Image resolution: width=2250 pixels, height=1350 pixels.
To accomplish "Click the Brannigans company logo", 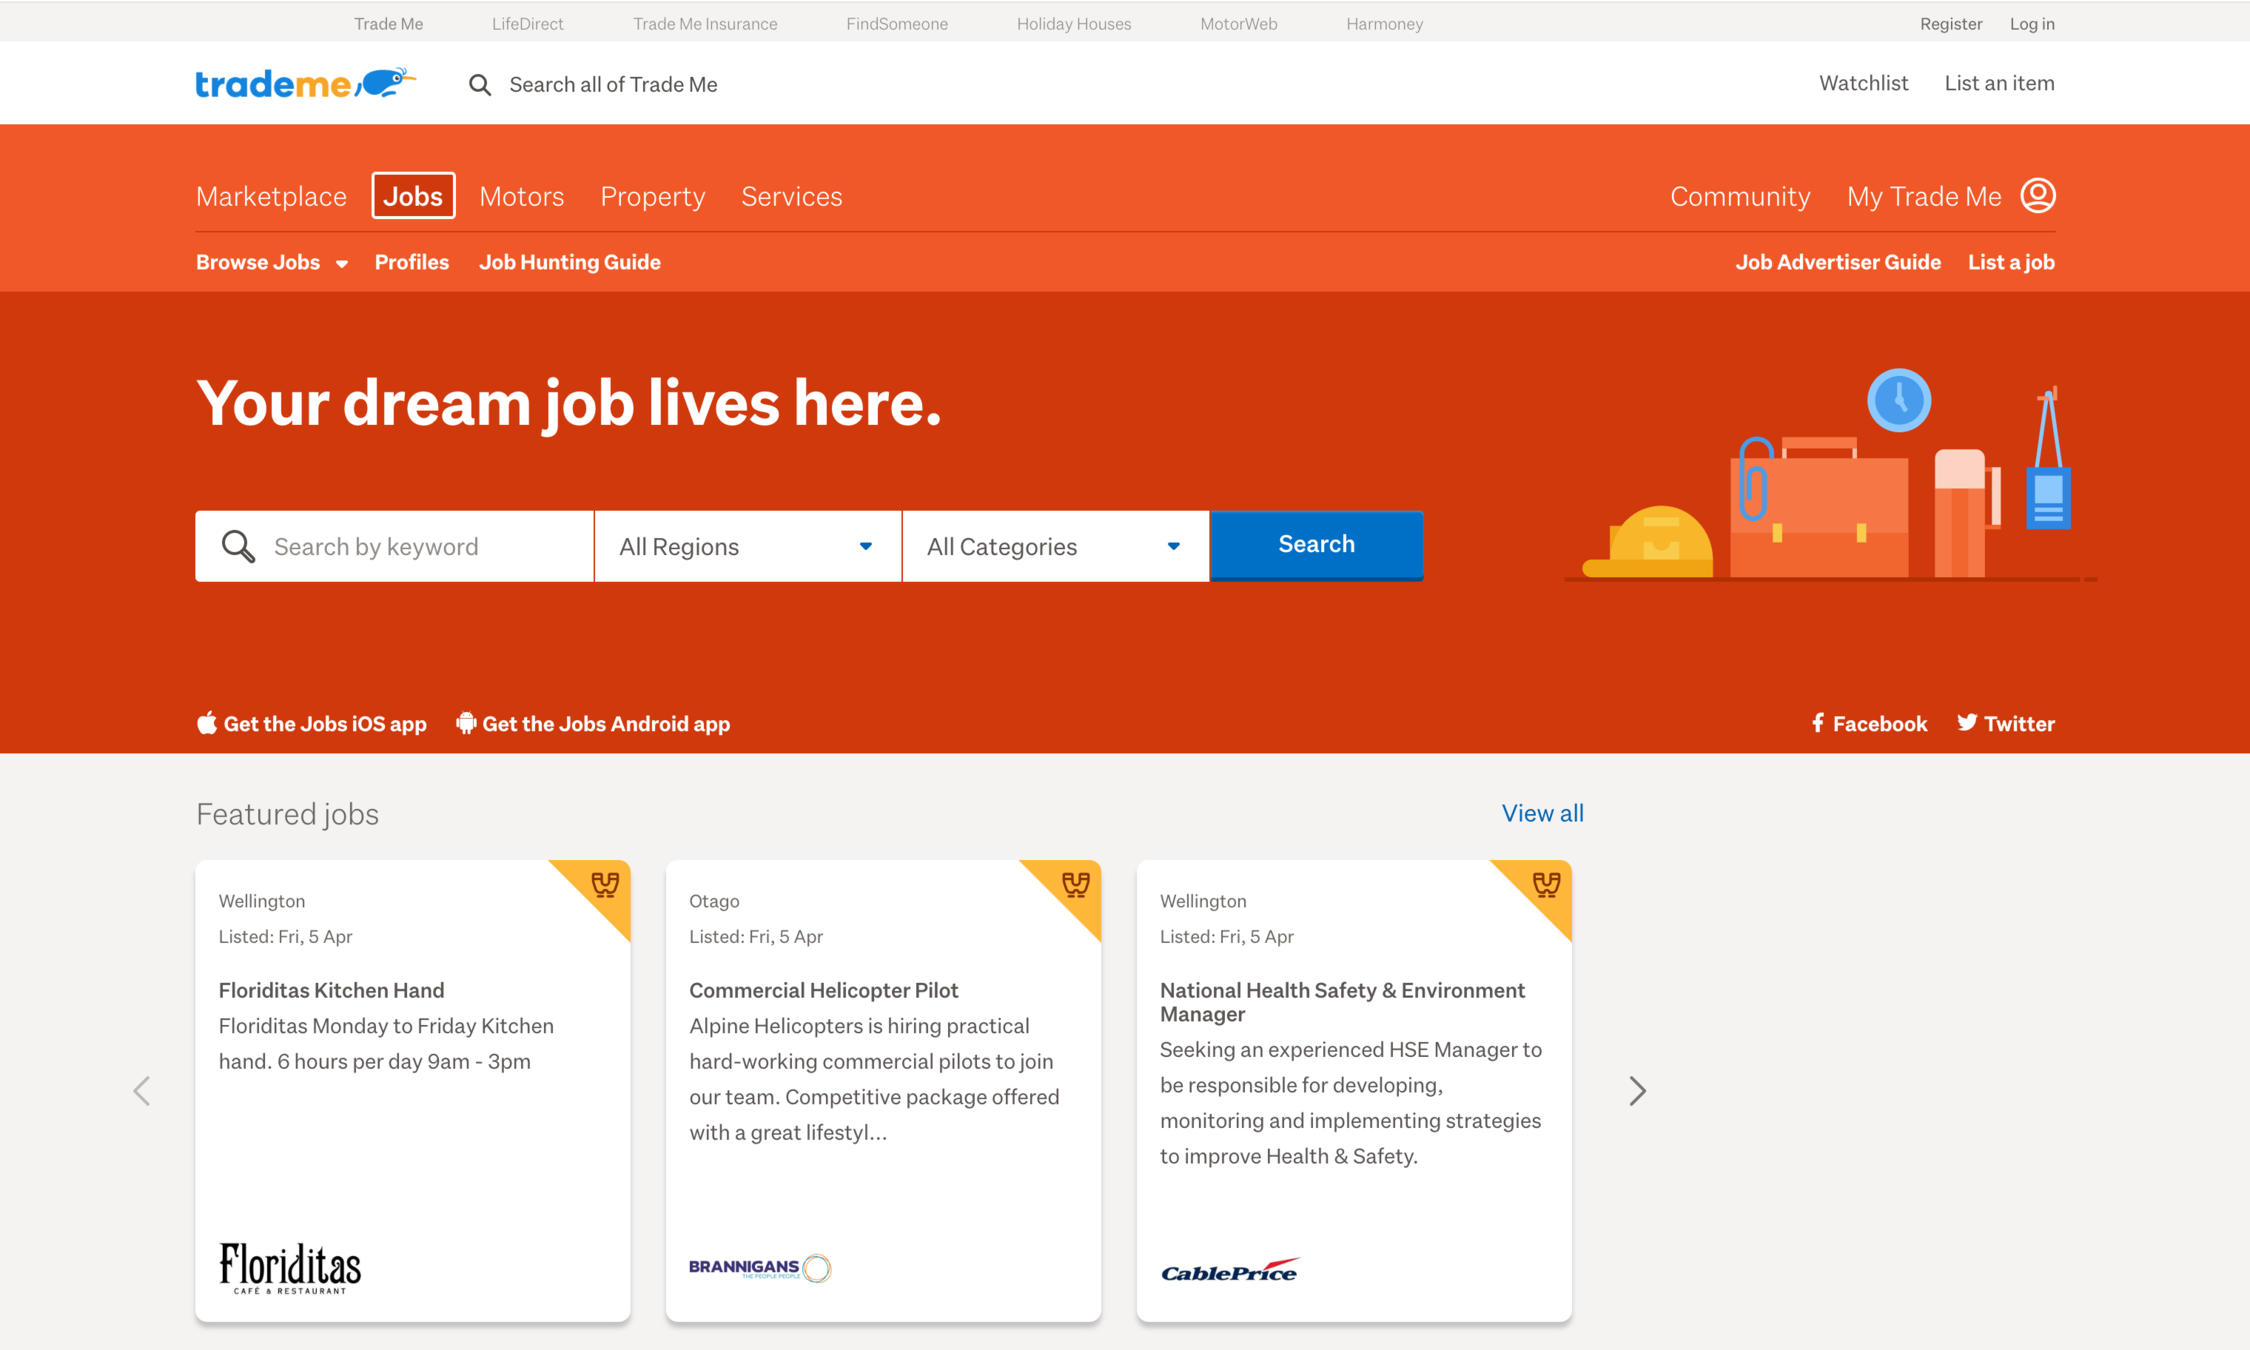I will pyautogui.click(x=760, y=1268).
